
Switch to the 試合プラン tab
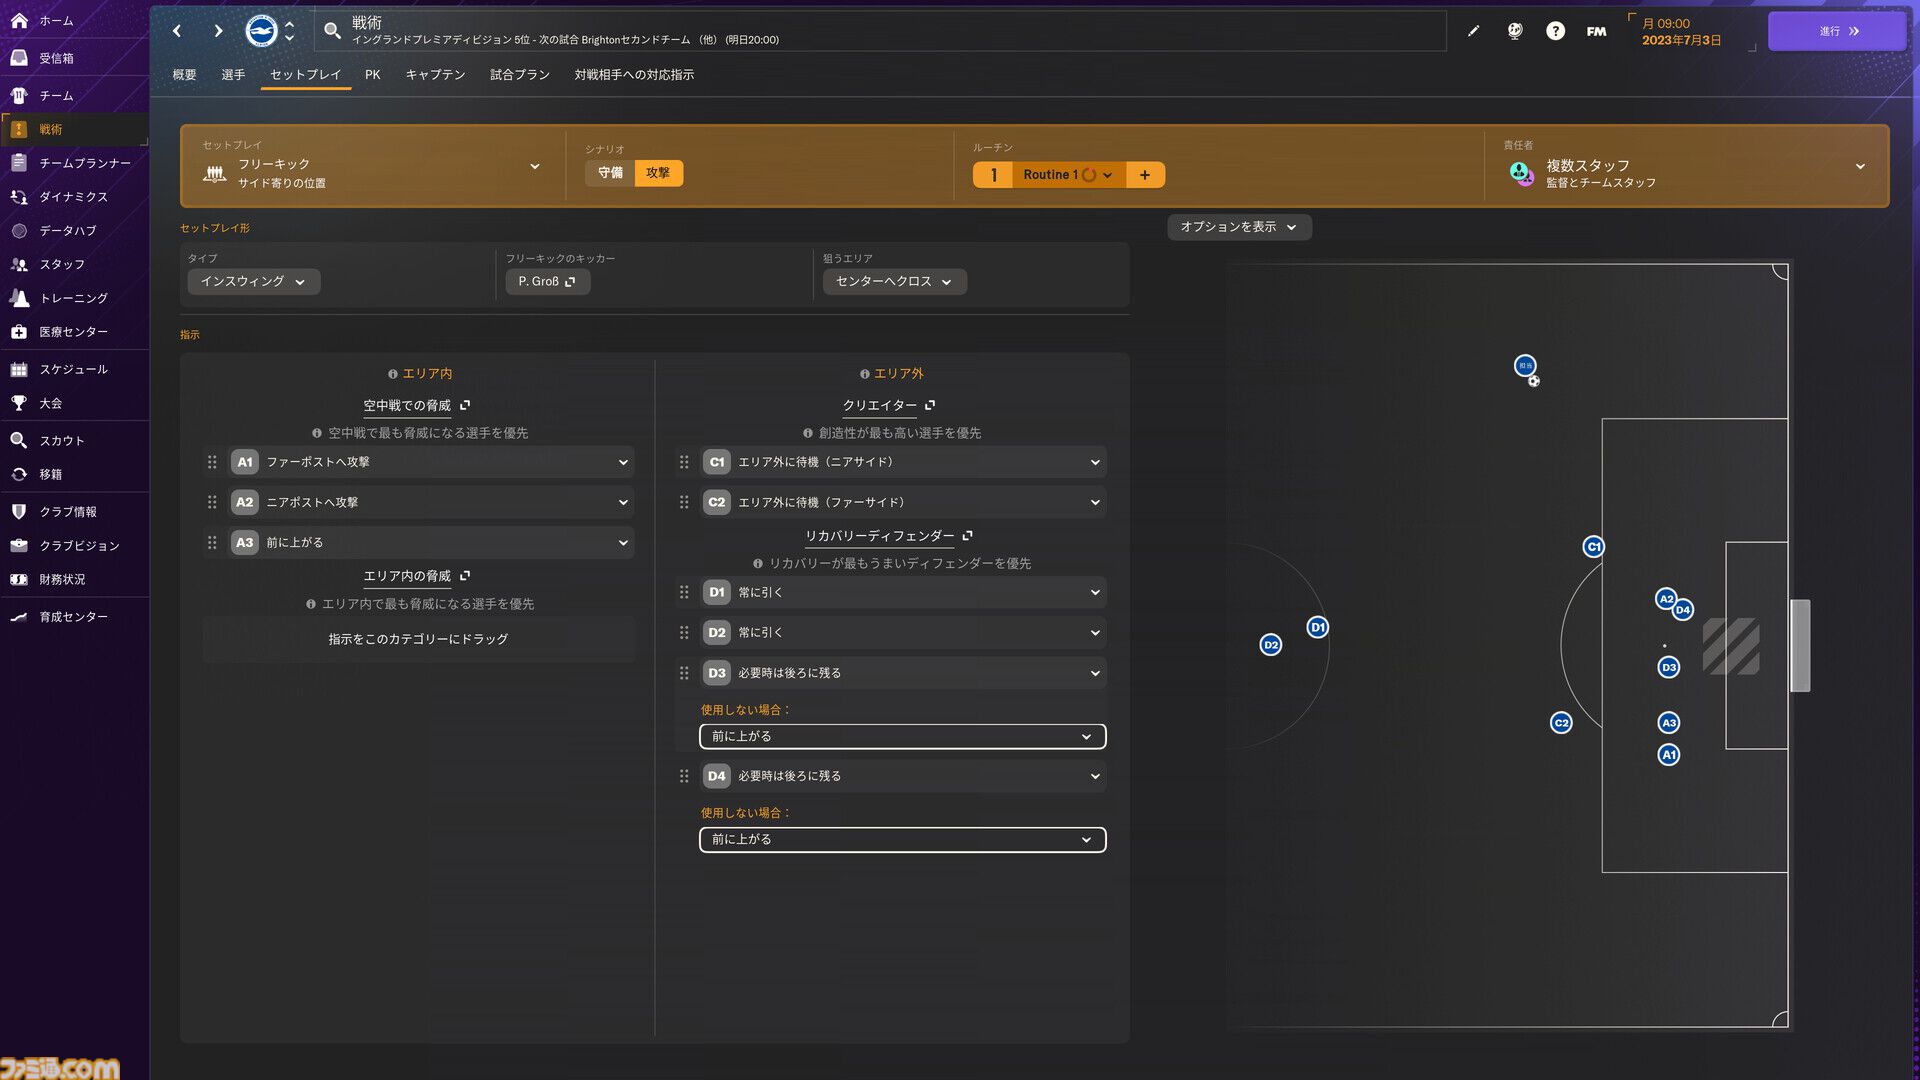pos(520,75)
